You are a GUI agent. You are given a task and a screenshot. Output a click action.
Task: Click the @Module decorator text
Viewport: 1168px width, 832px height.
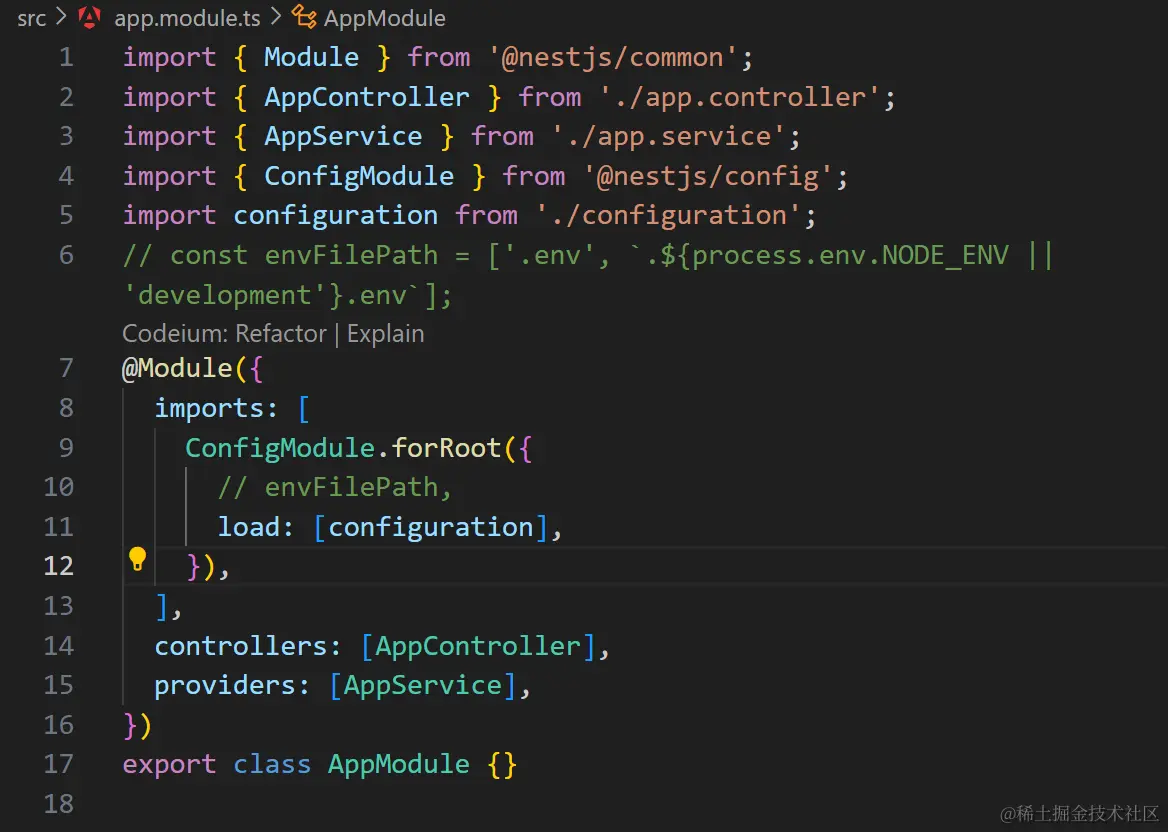click(x=177, y=369)
